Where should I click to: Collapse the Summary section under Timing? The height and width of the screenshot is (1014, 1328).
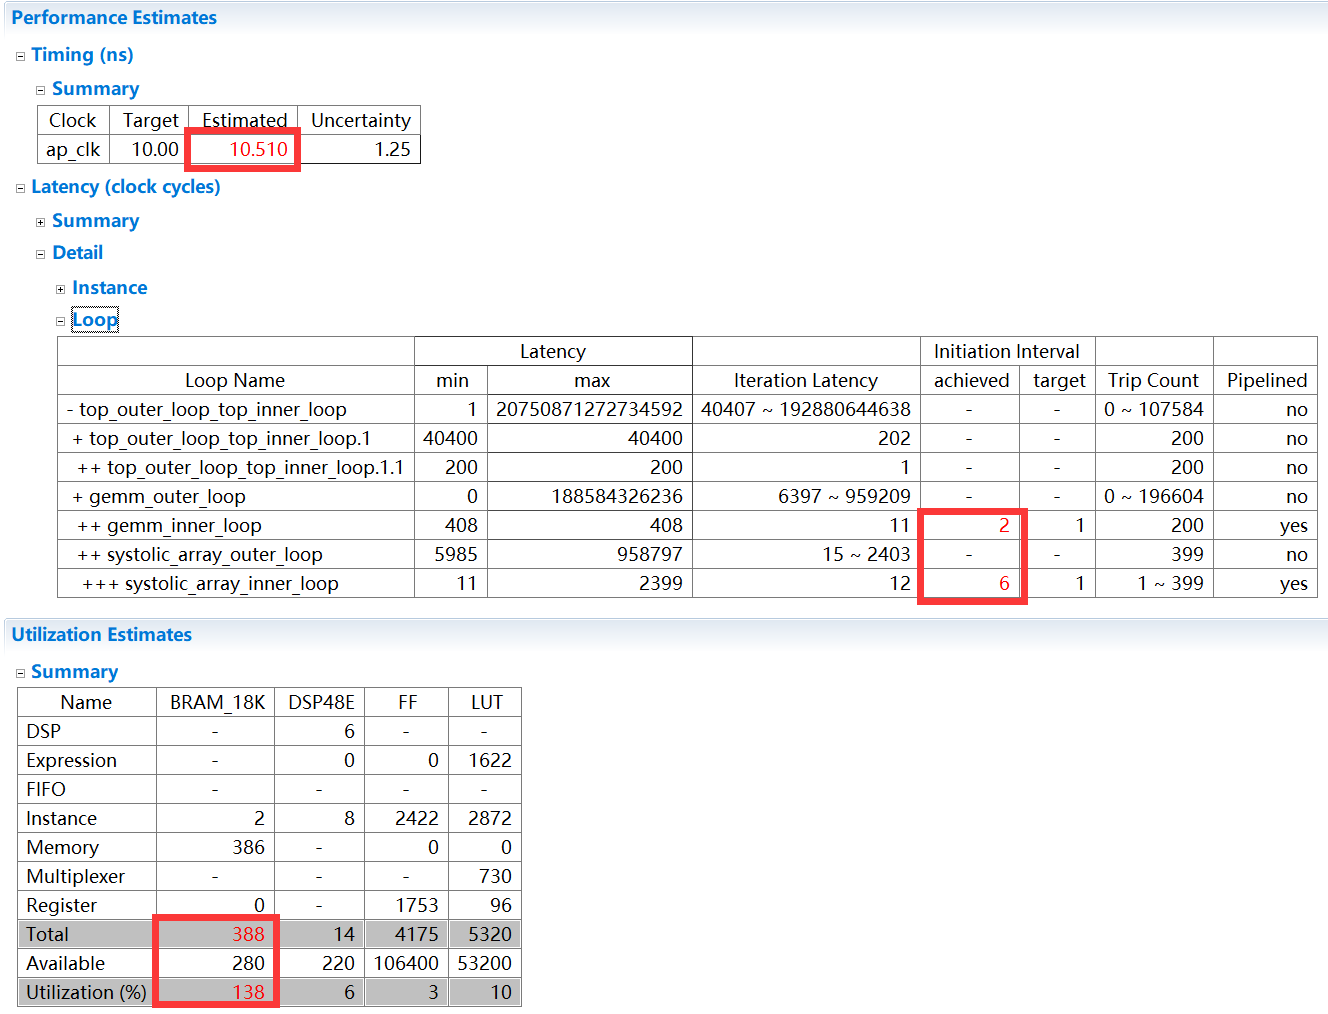[41, 90]
